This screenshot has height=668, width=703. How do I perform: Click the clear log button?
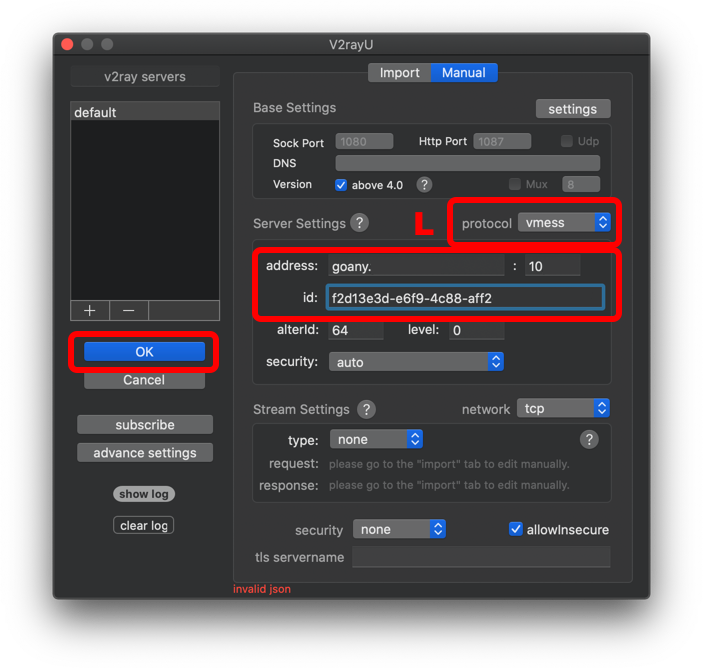[x=144, y=525]
